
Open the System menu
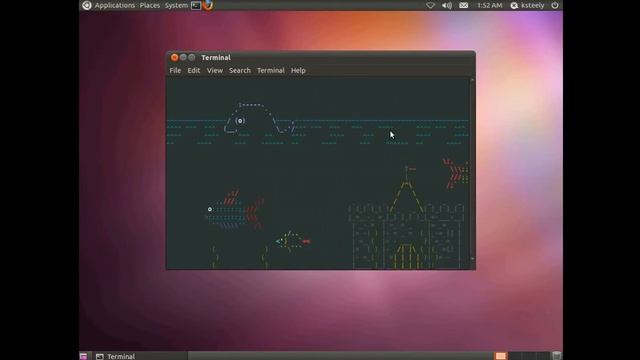pyautogui.click(x=176, y=5)
